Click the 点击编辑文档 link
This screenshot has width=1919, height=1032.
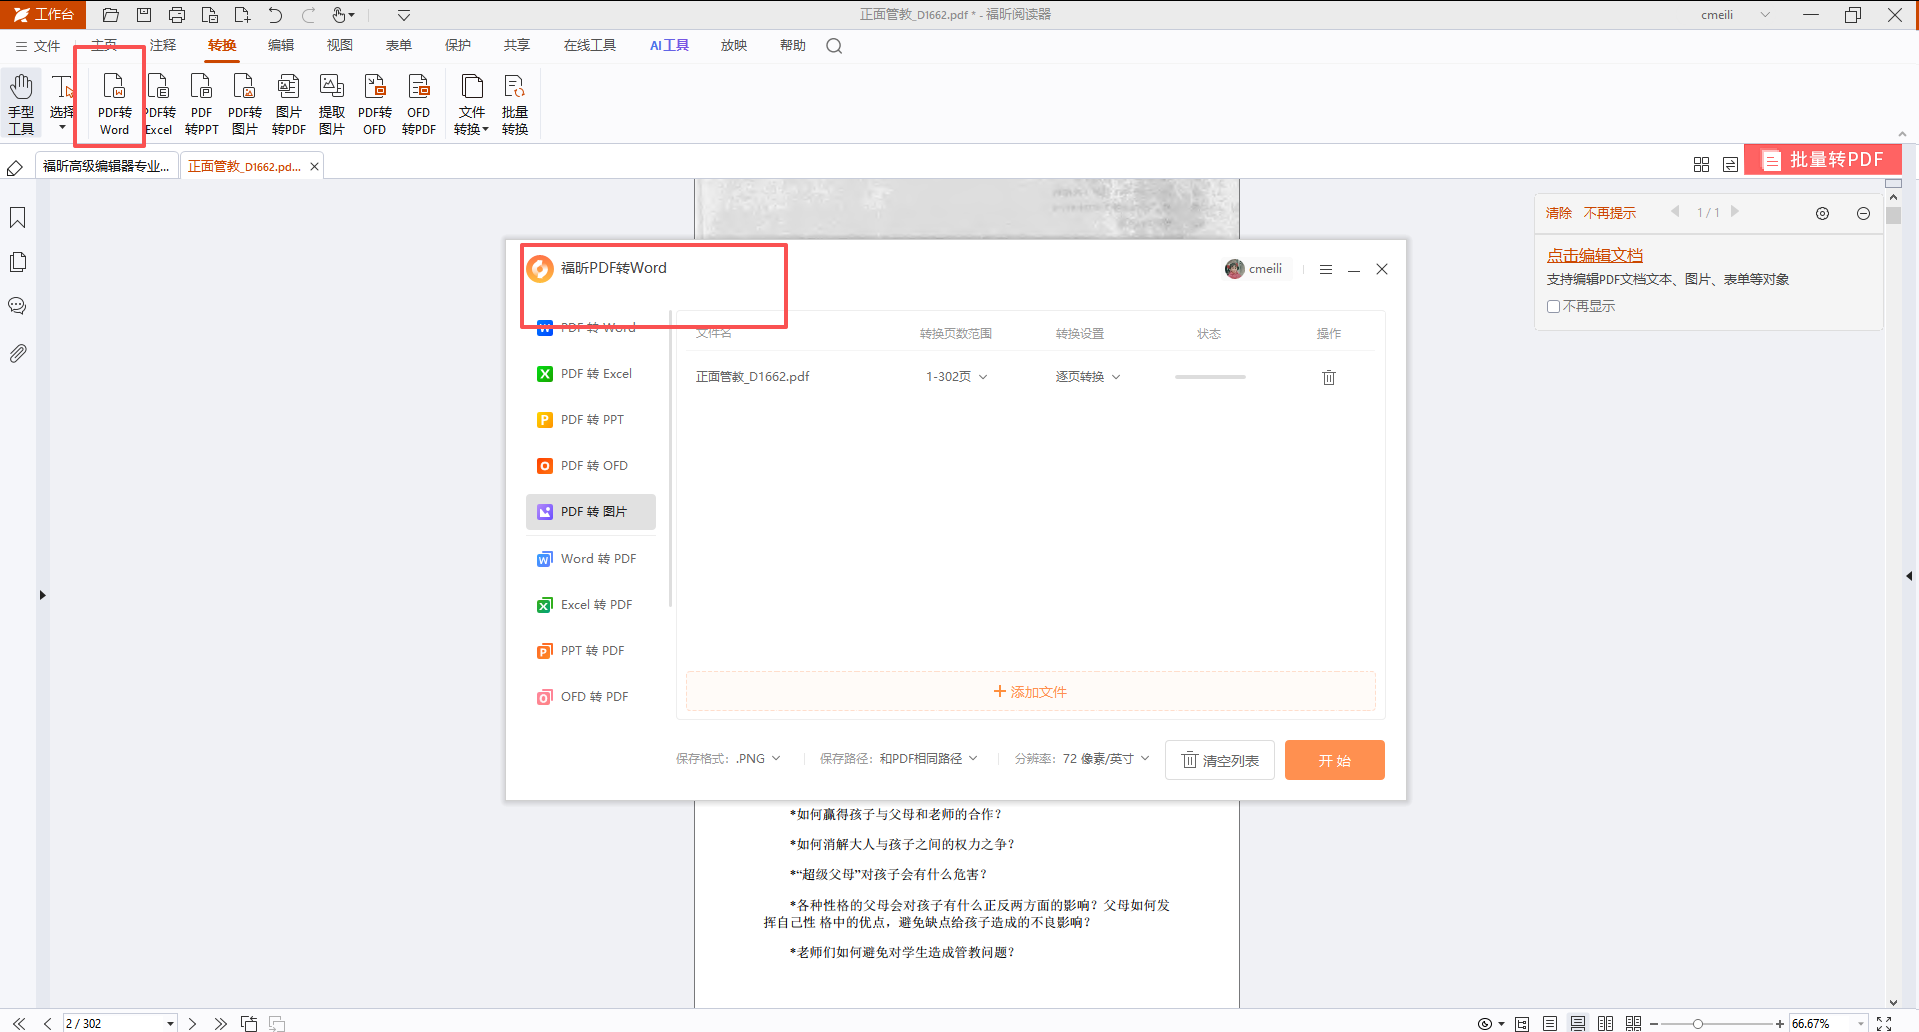tap(1595, 256)
